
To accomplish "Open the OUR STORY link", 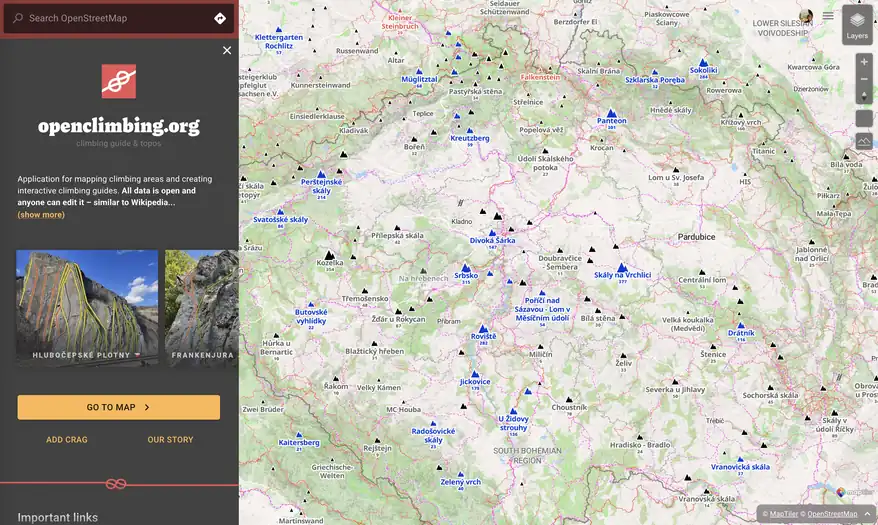I will (x=170, y=440).
